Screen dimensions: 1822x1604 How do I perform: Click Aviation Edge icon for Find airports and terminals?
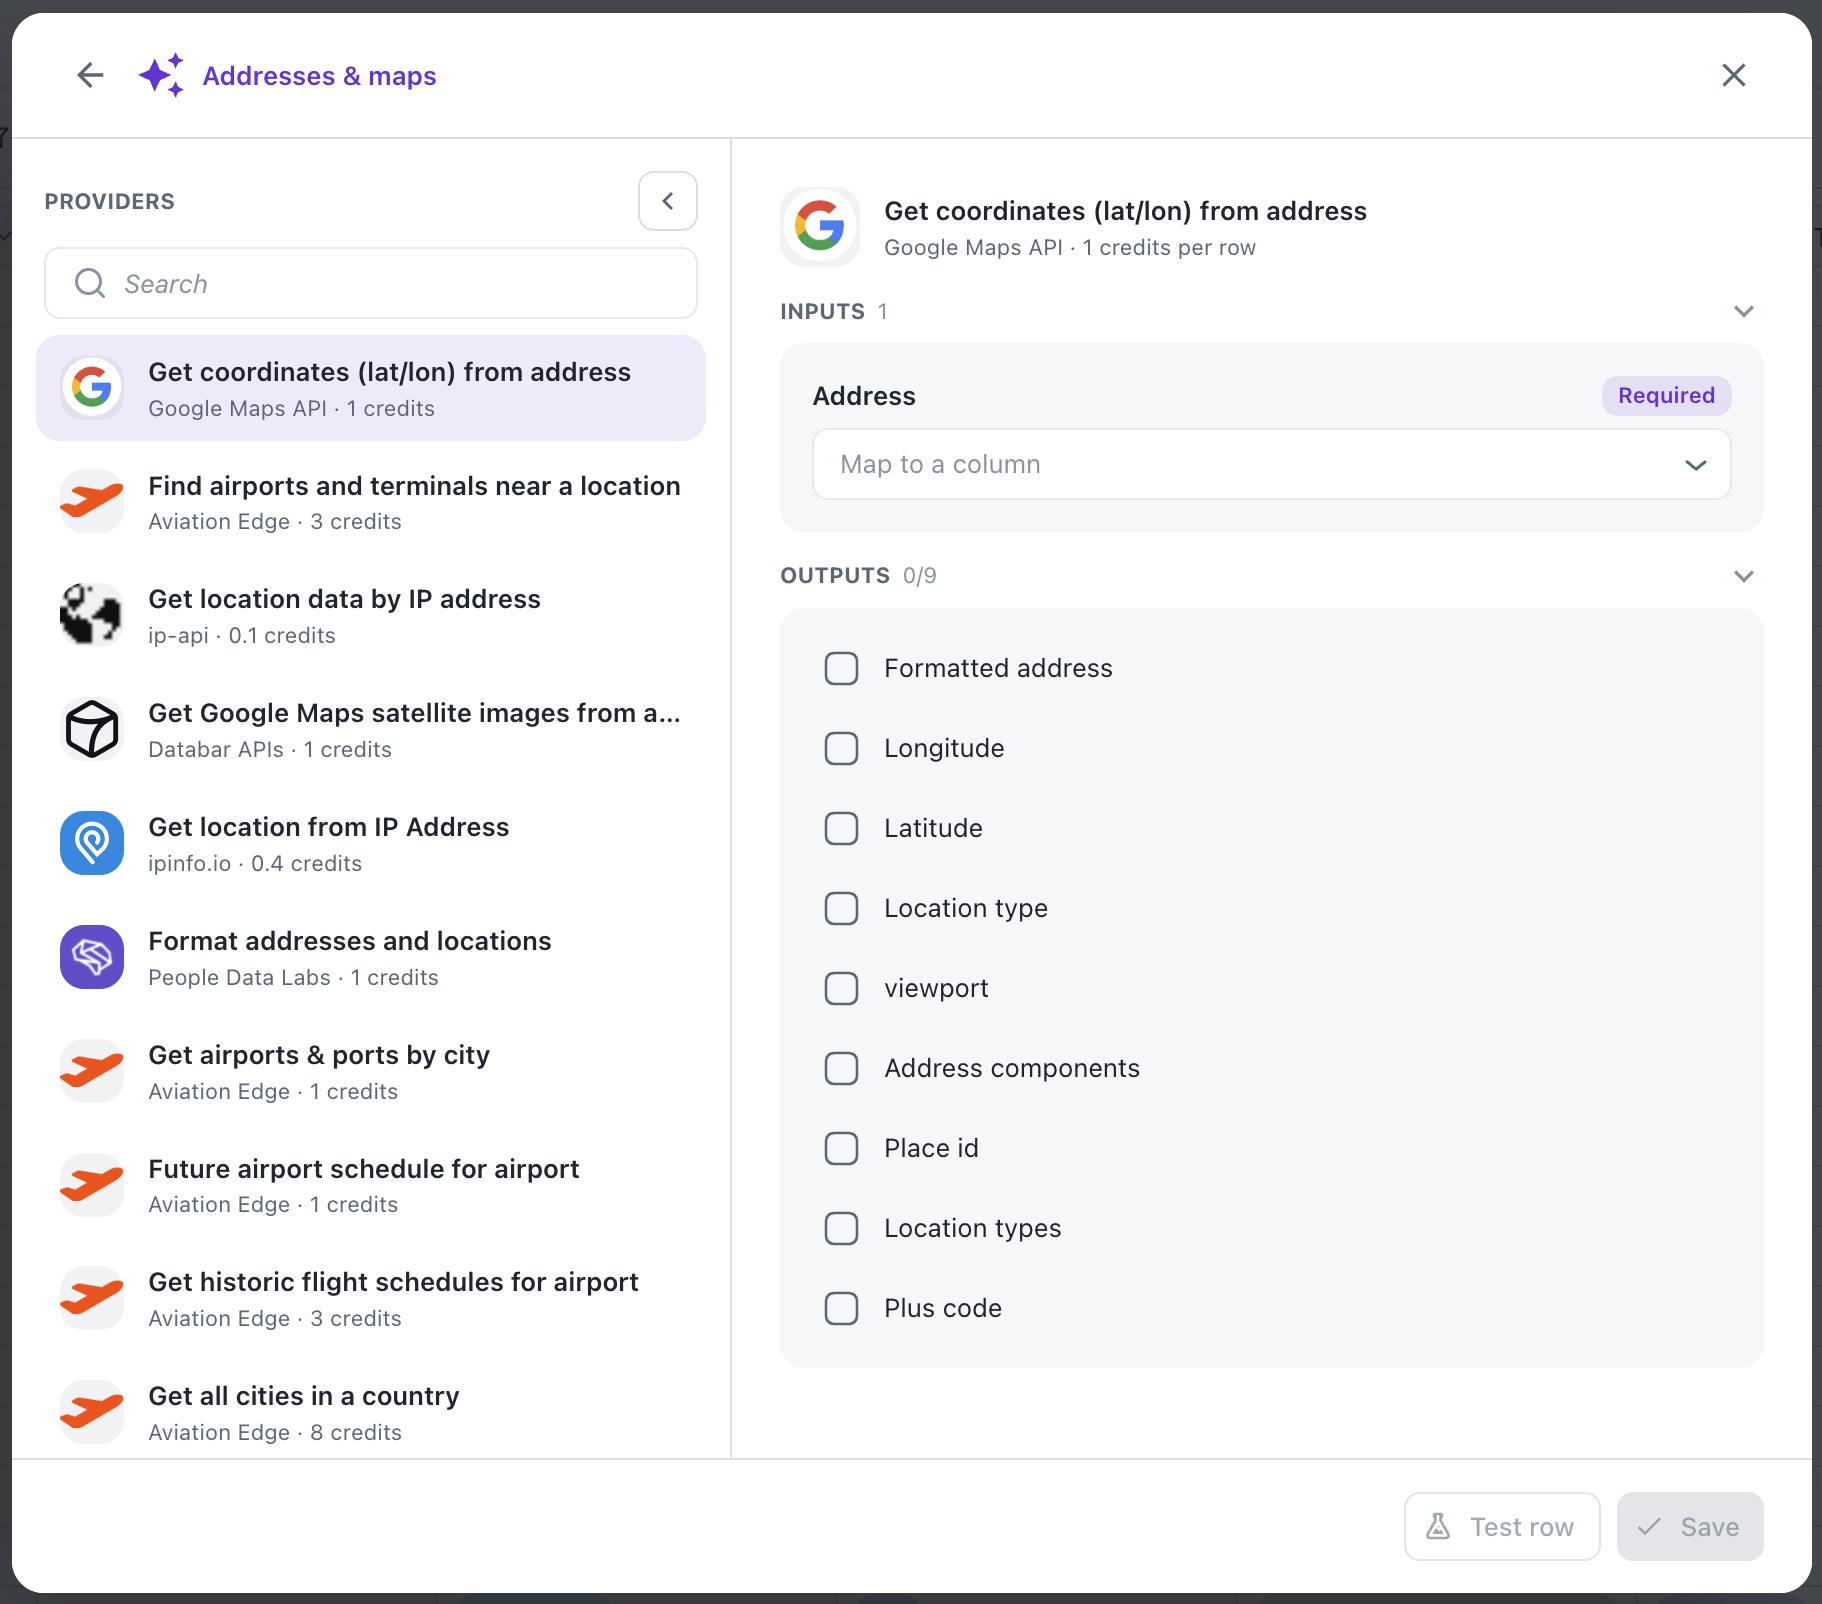pos(92,501)
